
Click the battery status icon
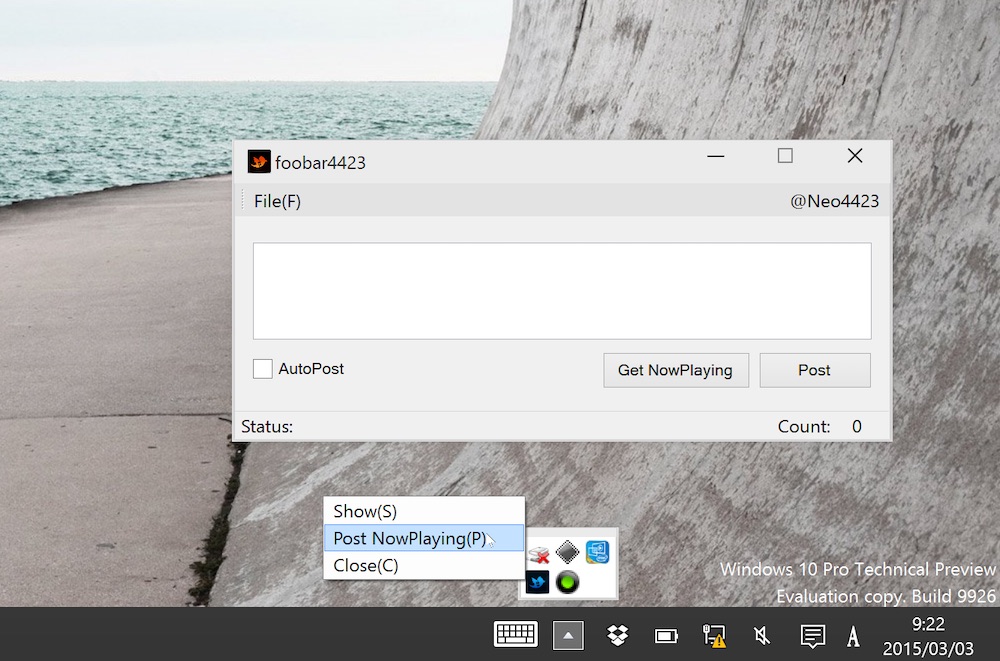click(x=665, y=635)
